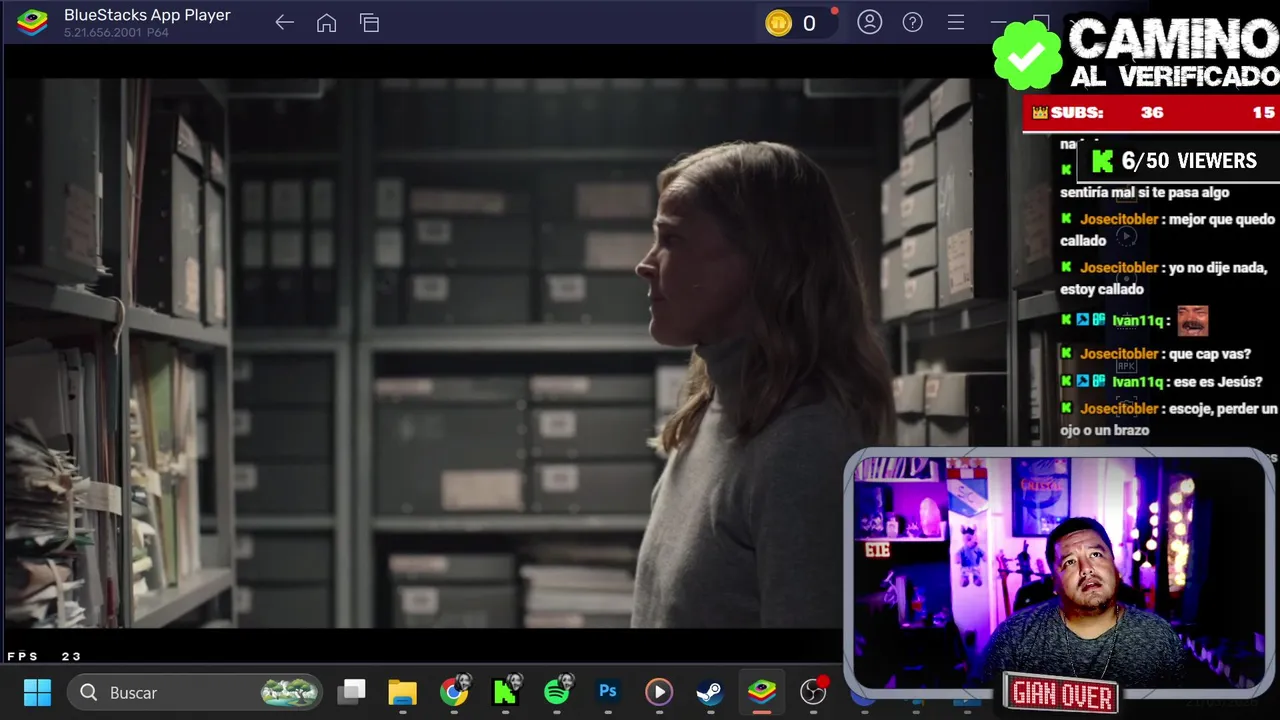This screenshot has height=720, width=1280.
Task: Open Steam from the taskbar
Action: pyautogui.click(x=710, y=692)
